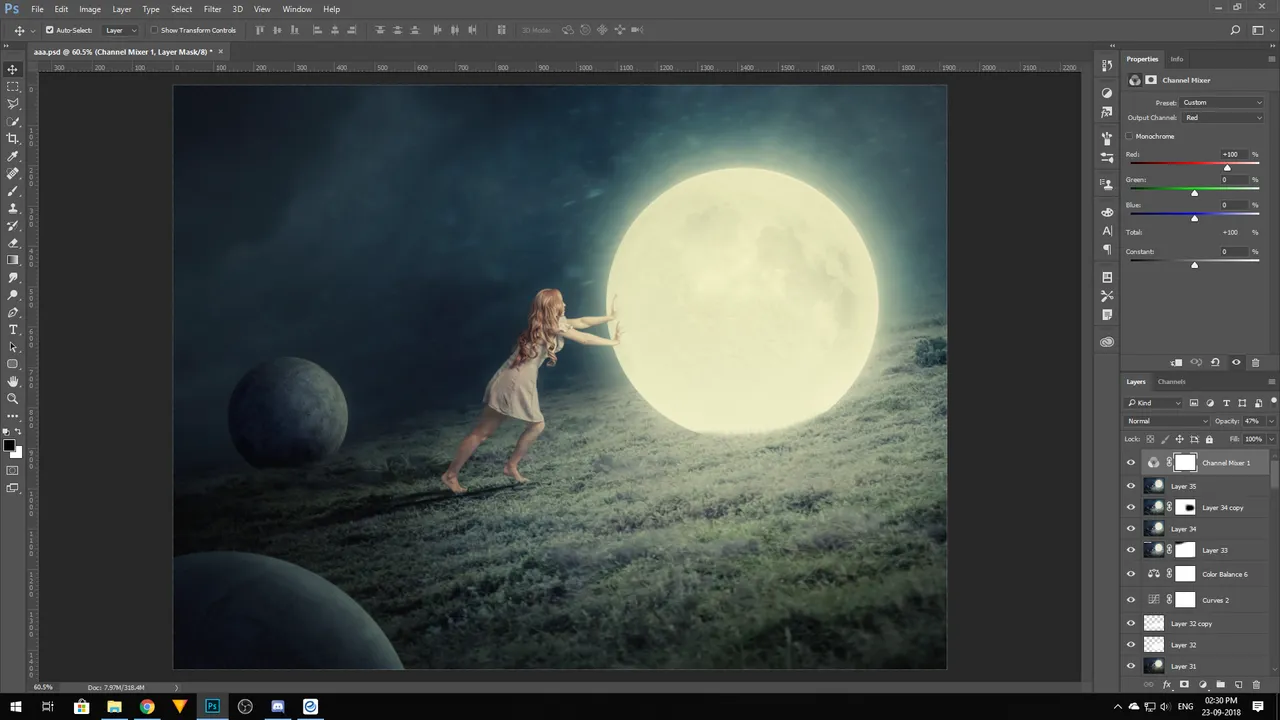Select the Move tool
Screen dimensions: 1280x720
point(13,69)
